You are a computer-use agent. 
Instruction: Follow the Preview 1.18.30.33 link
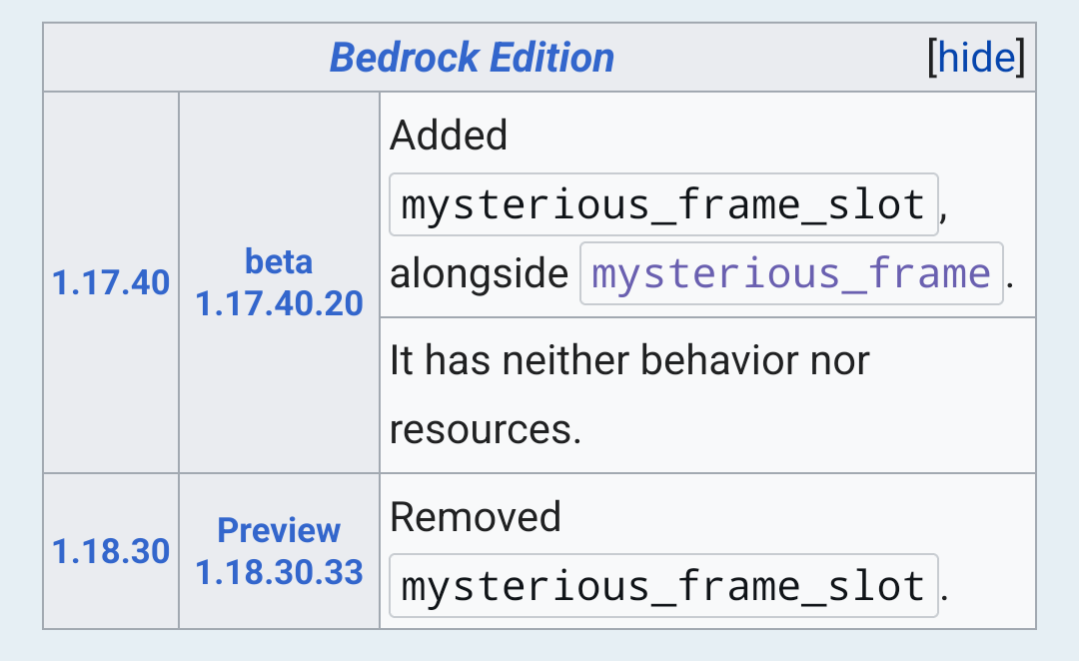coord(279,552)
